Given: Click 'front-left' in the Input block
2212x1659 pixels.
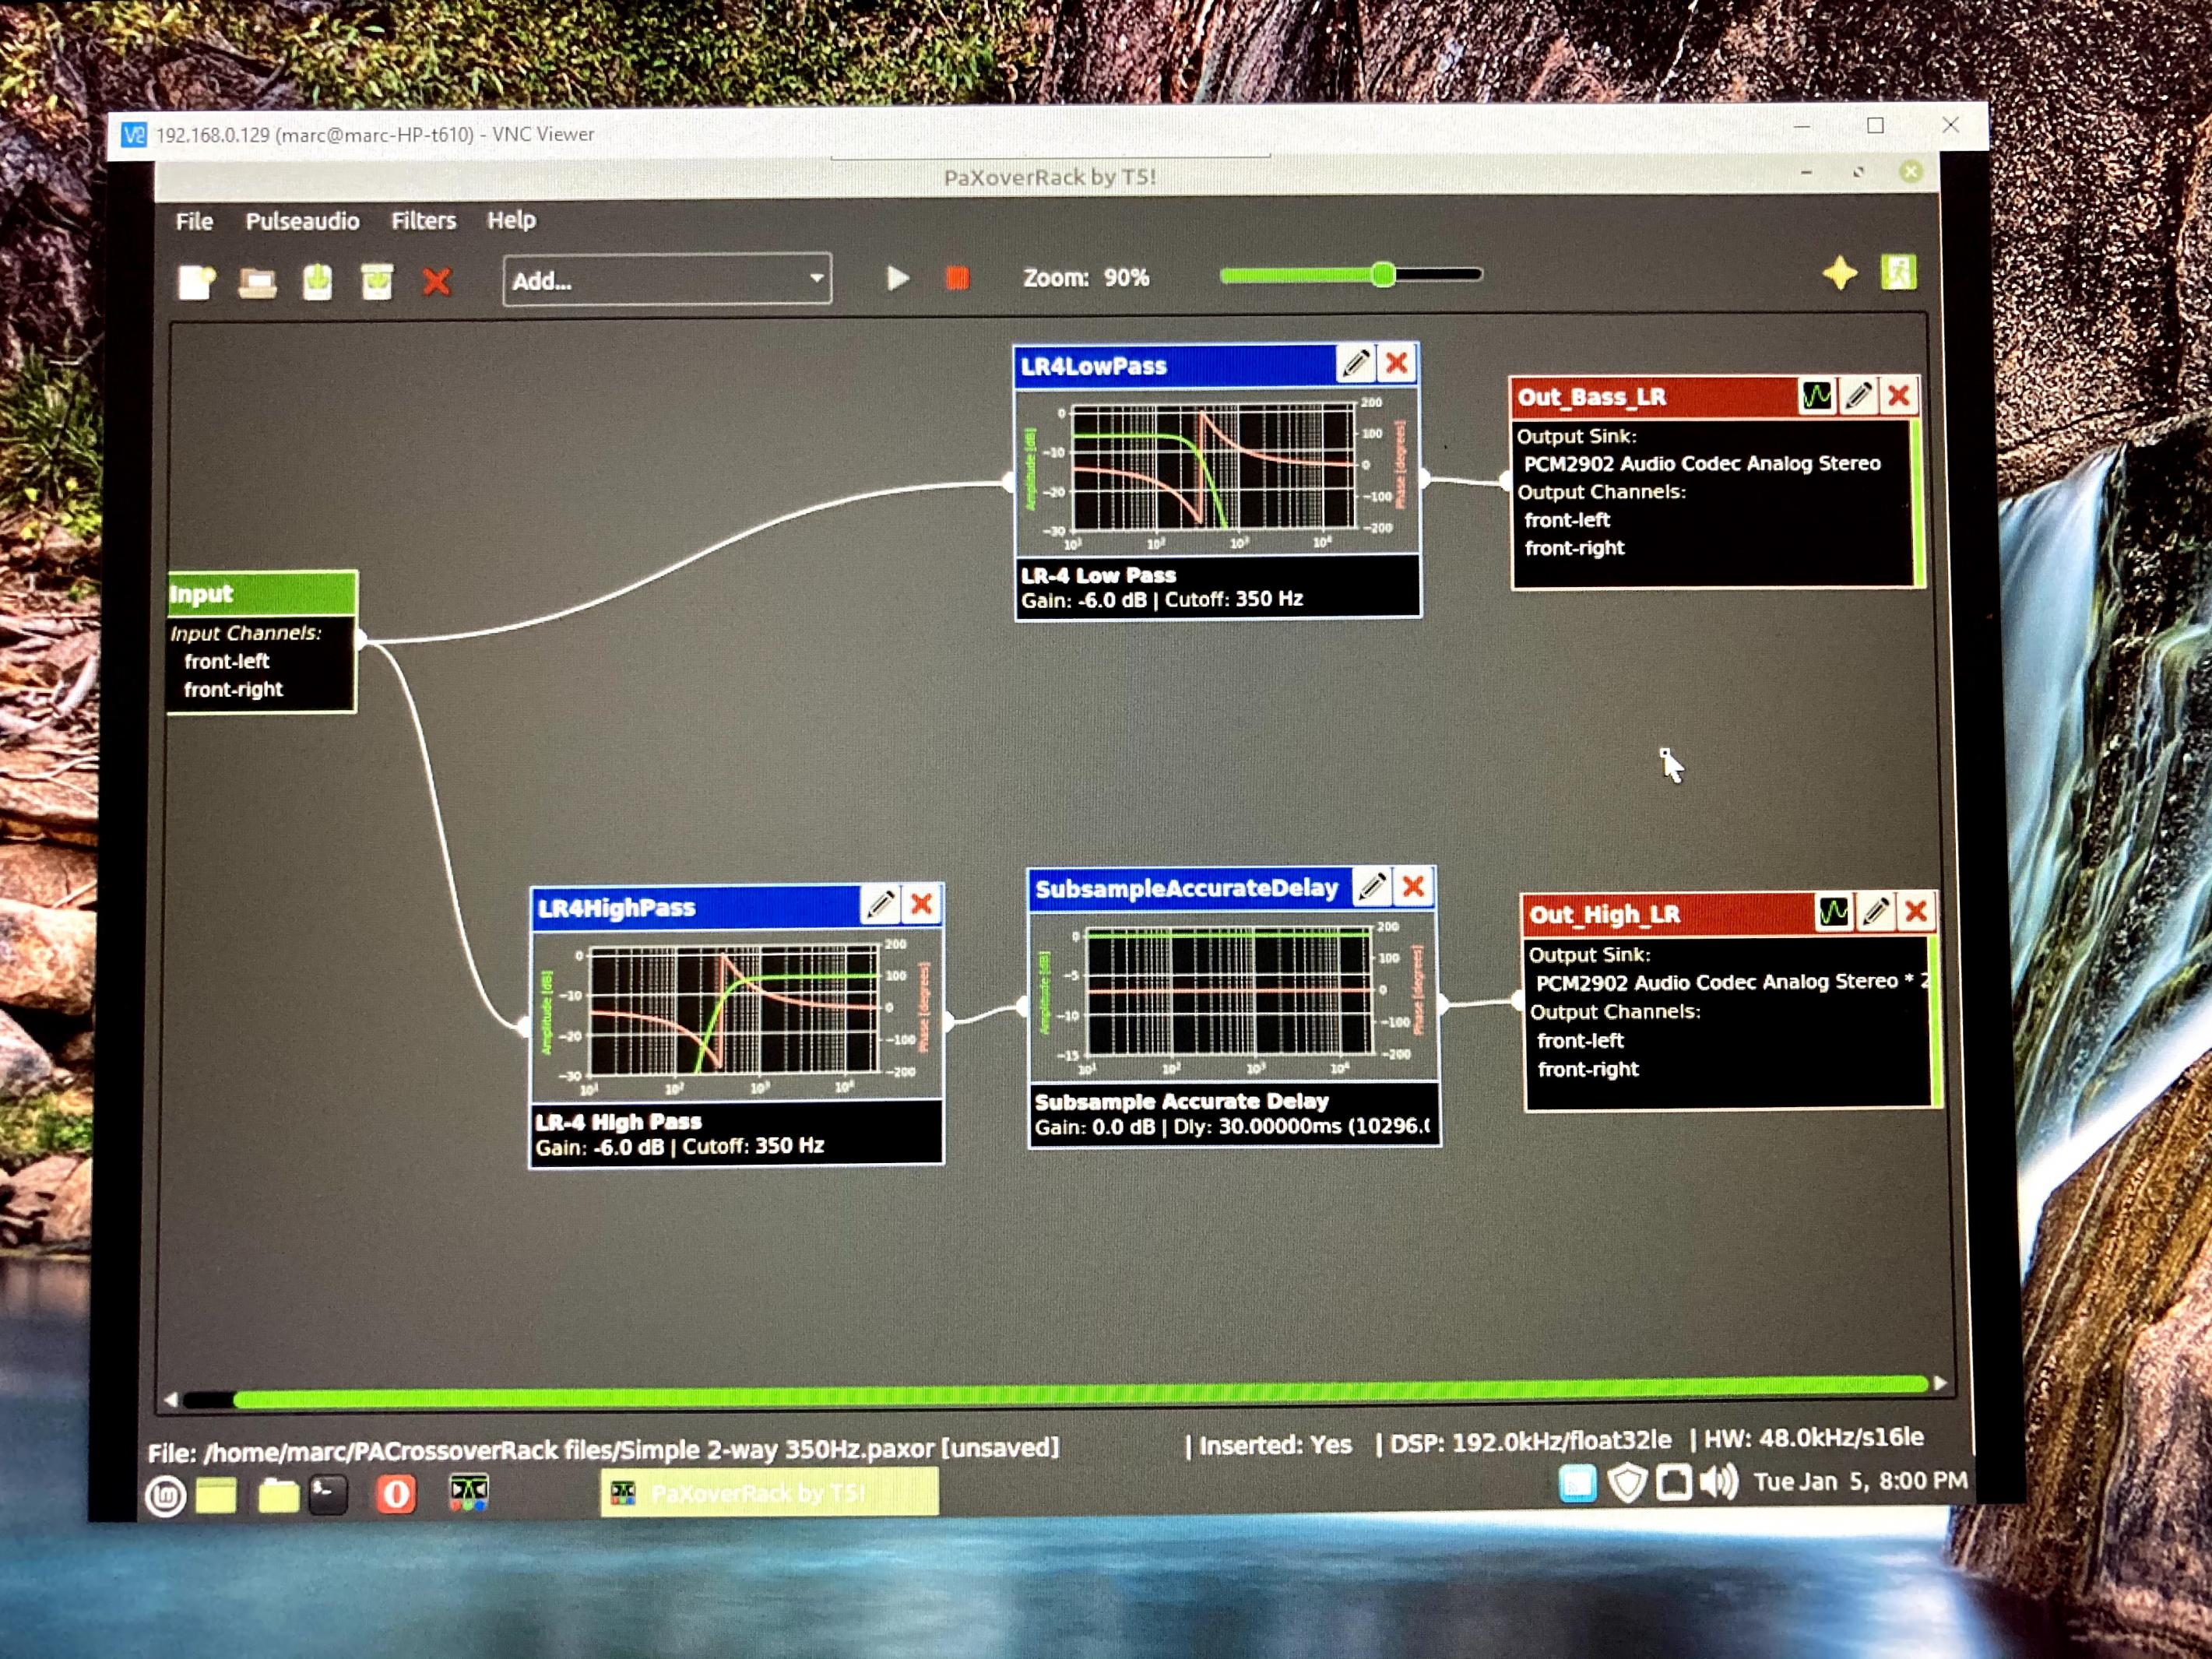Looking at the screenshot, I should [x=227, y=661].
